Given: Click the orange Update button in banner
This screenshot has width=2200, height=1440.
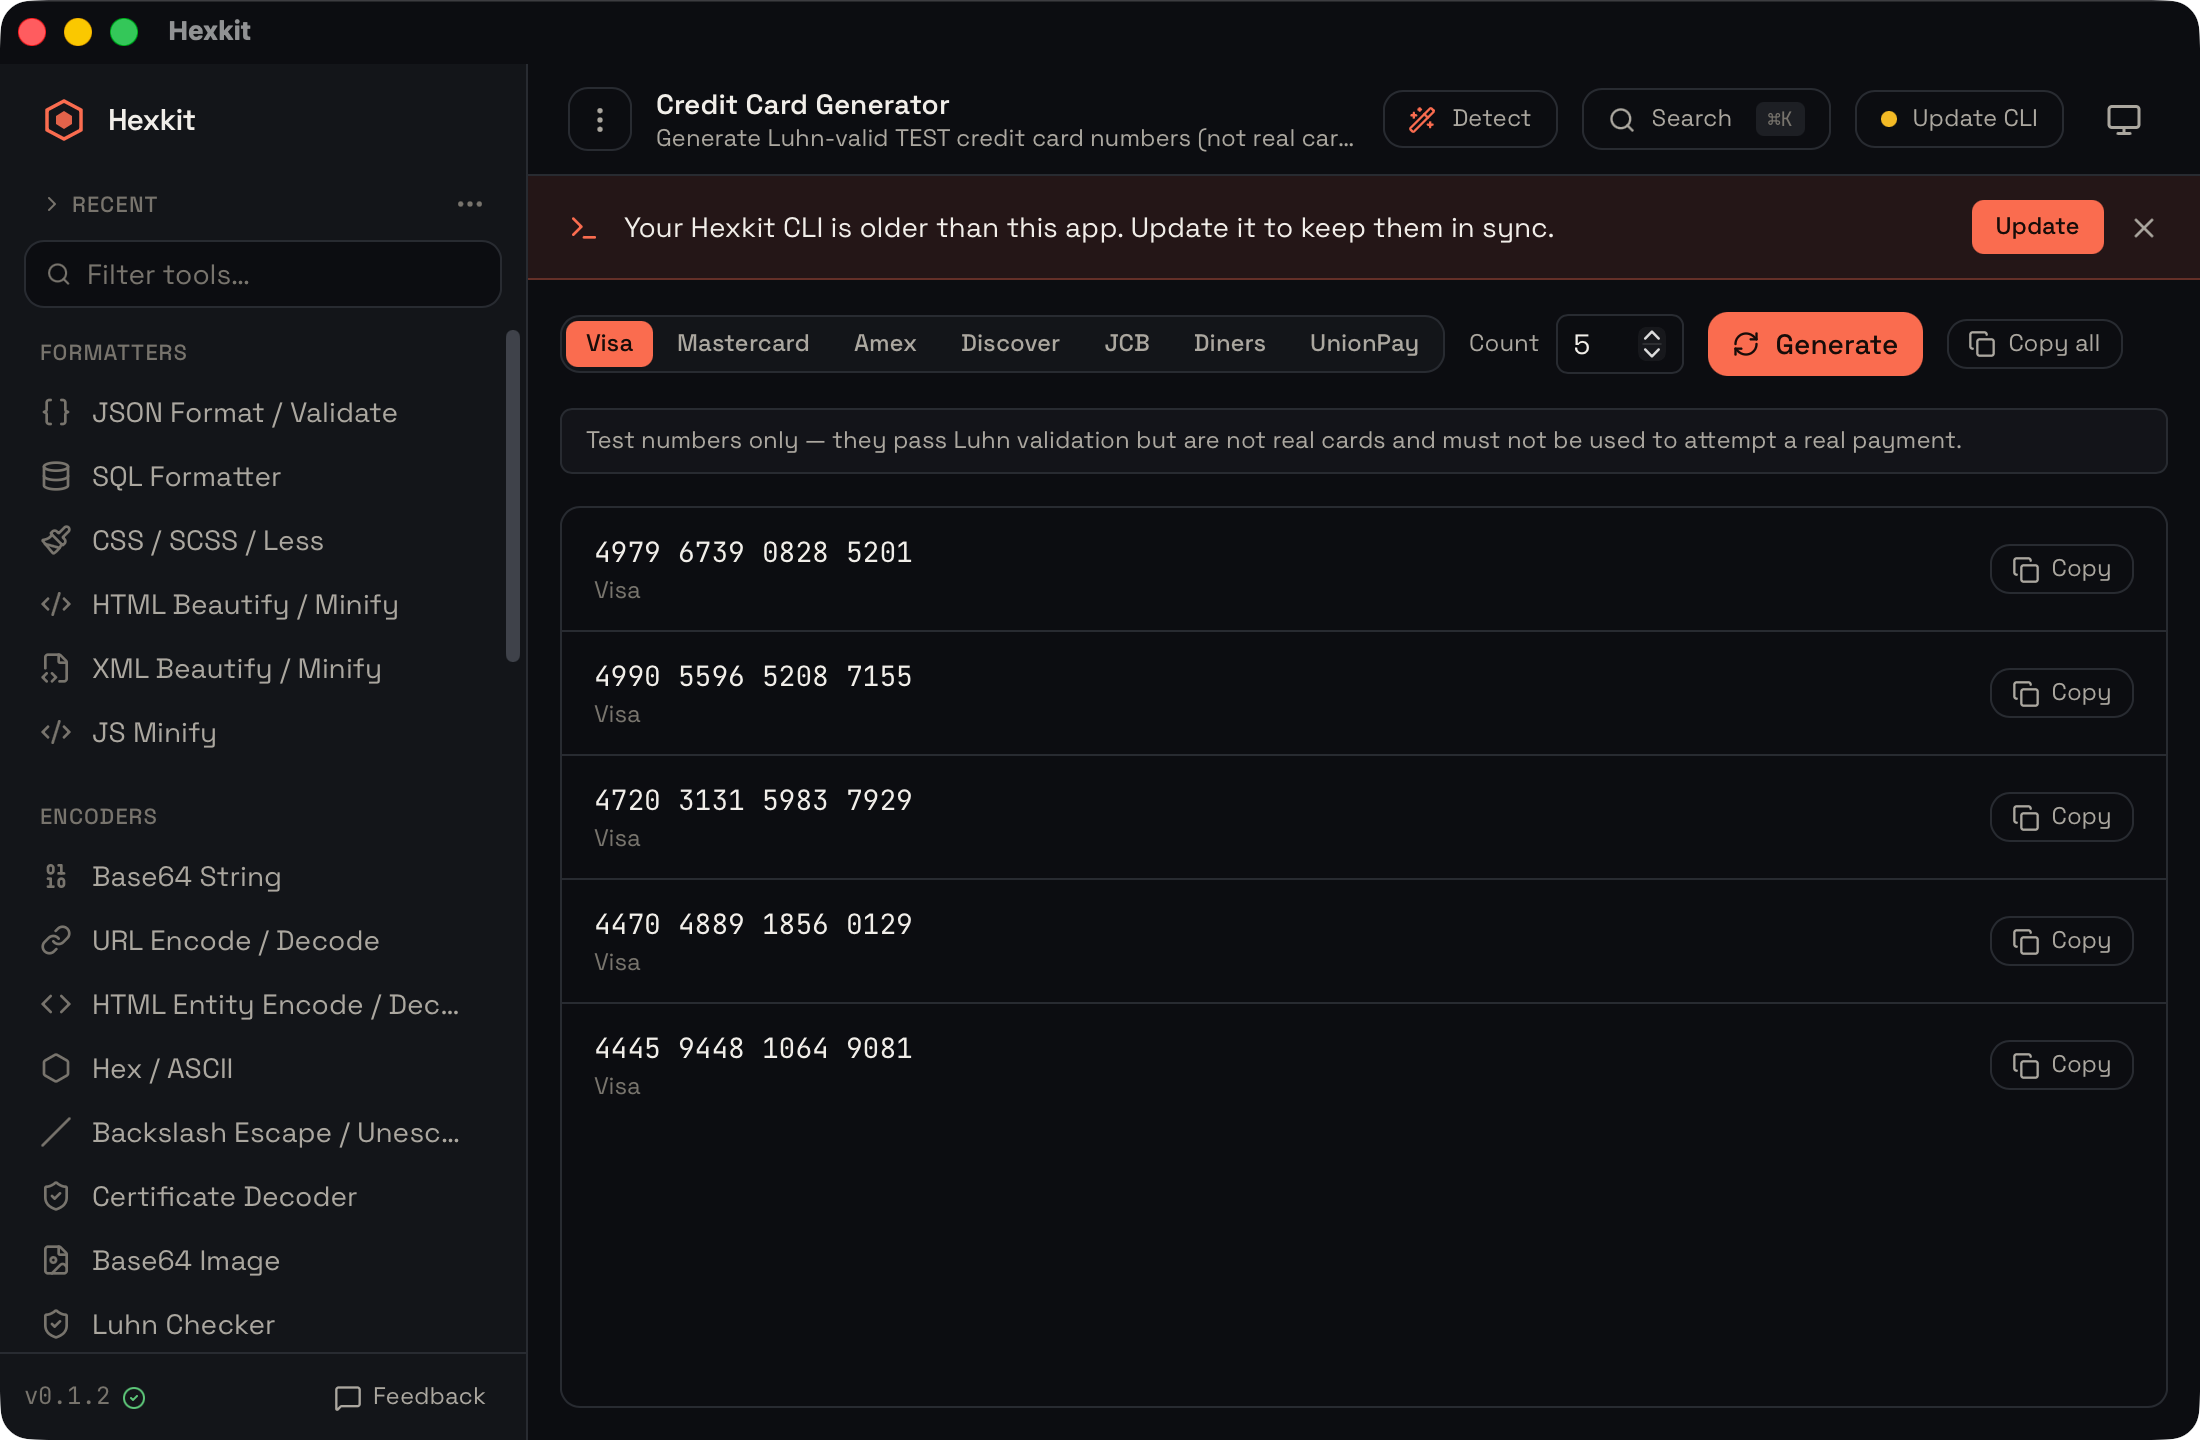Looking at the screenshot, I should [2037, 227].
